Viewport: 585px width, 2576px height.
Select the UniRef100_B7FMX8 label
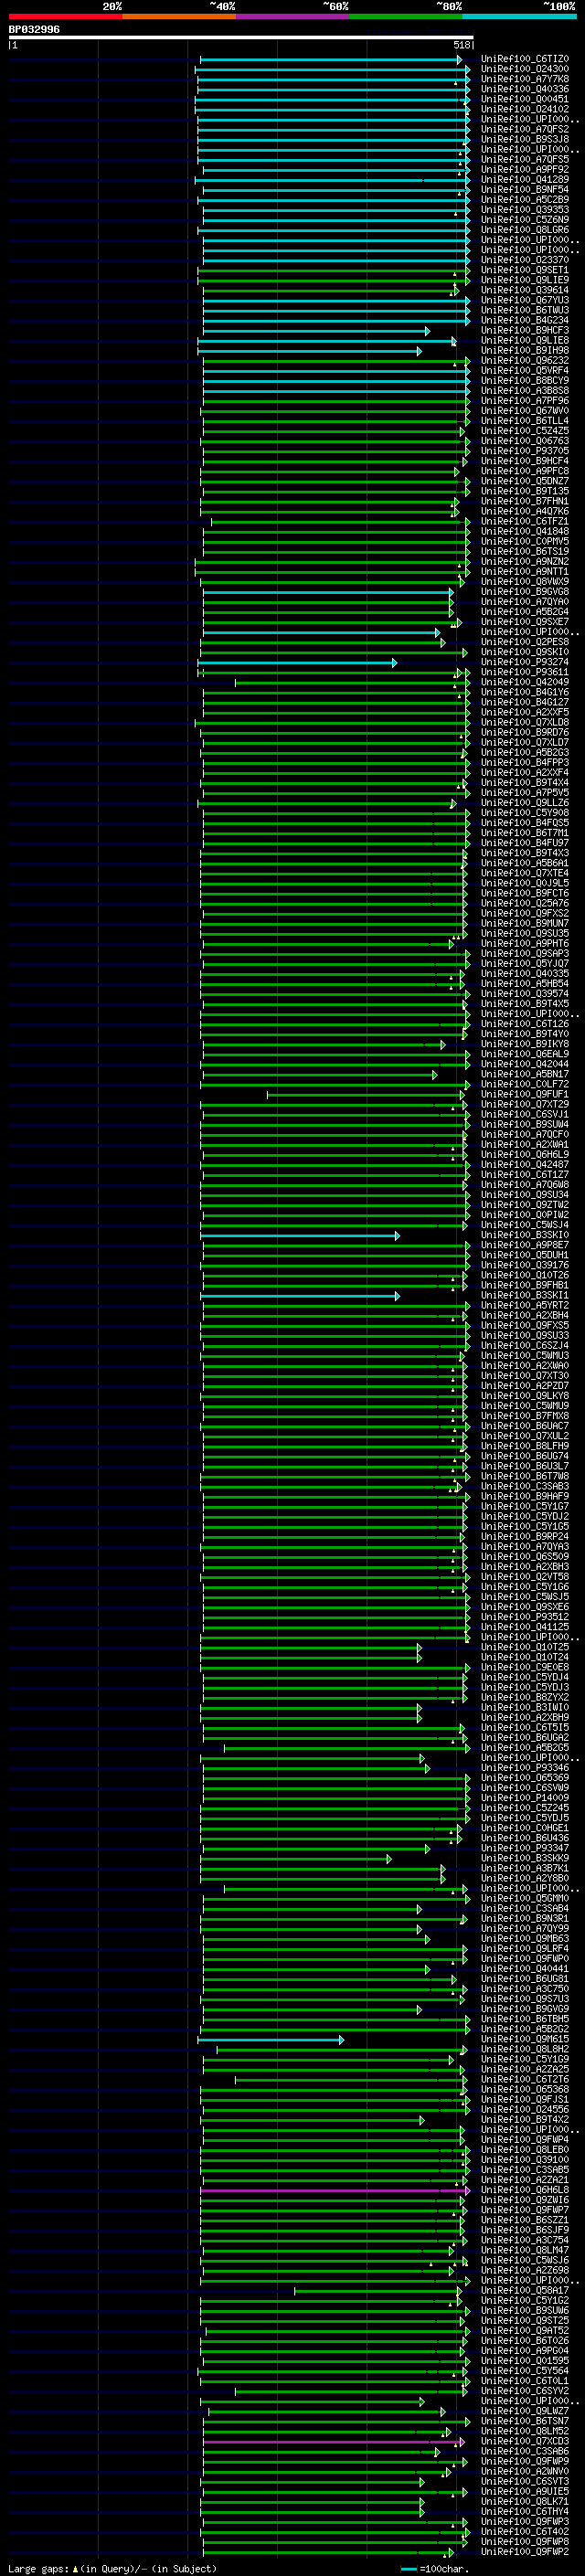click(524, 1416)
